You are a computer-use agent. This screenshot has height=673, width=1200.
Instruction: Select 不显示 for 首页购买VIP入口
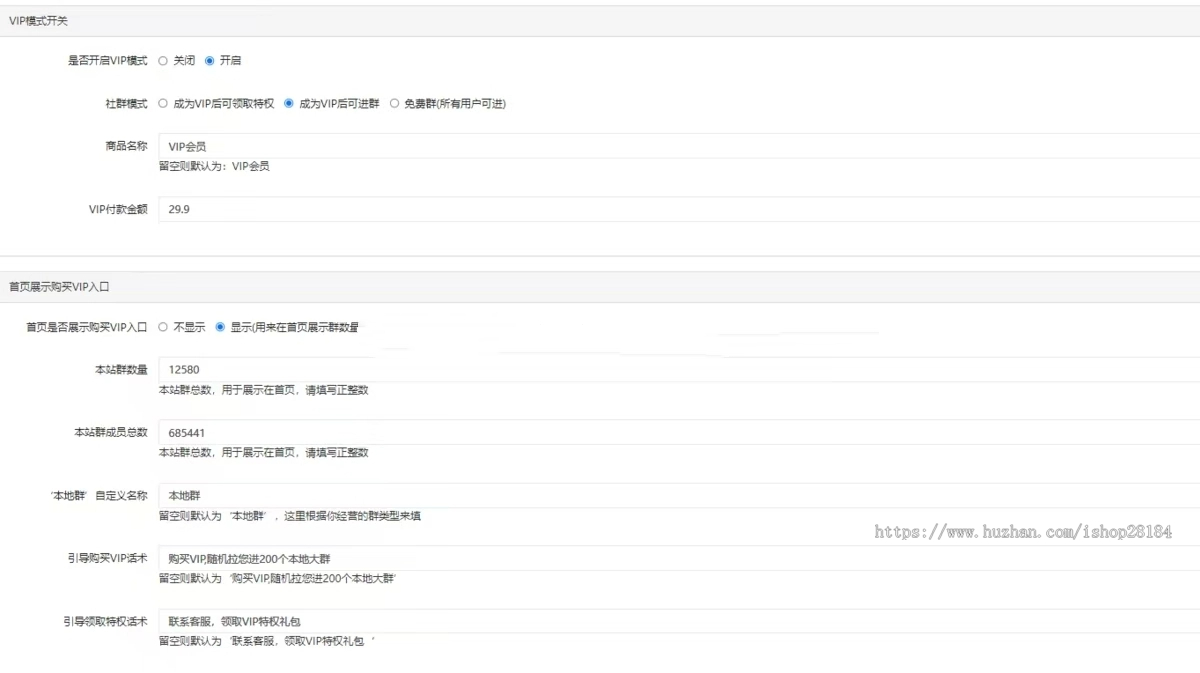coord(163,327)
